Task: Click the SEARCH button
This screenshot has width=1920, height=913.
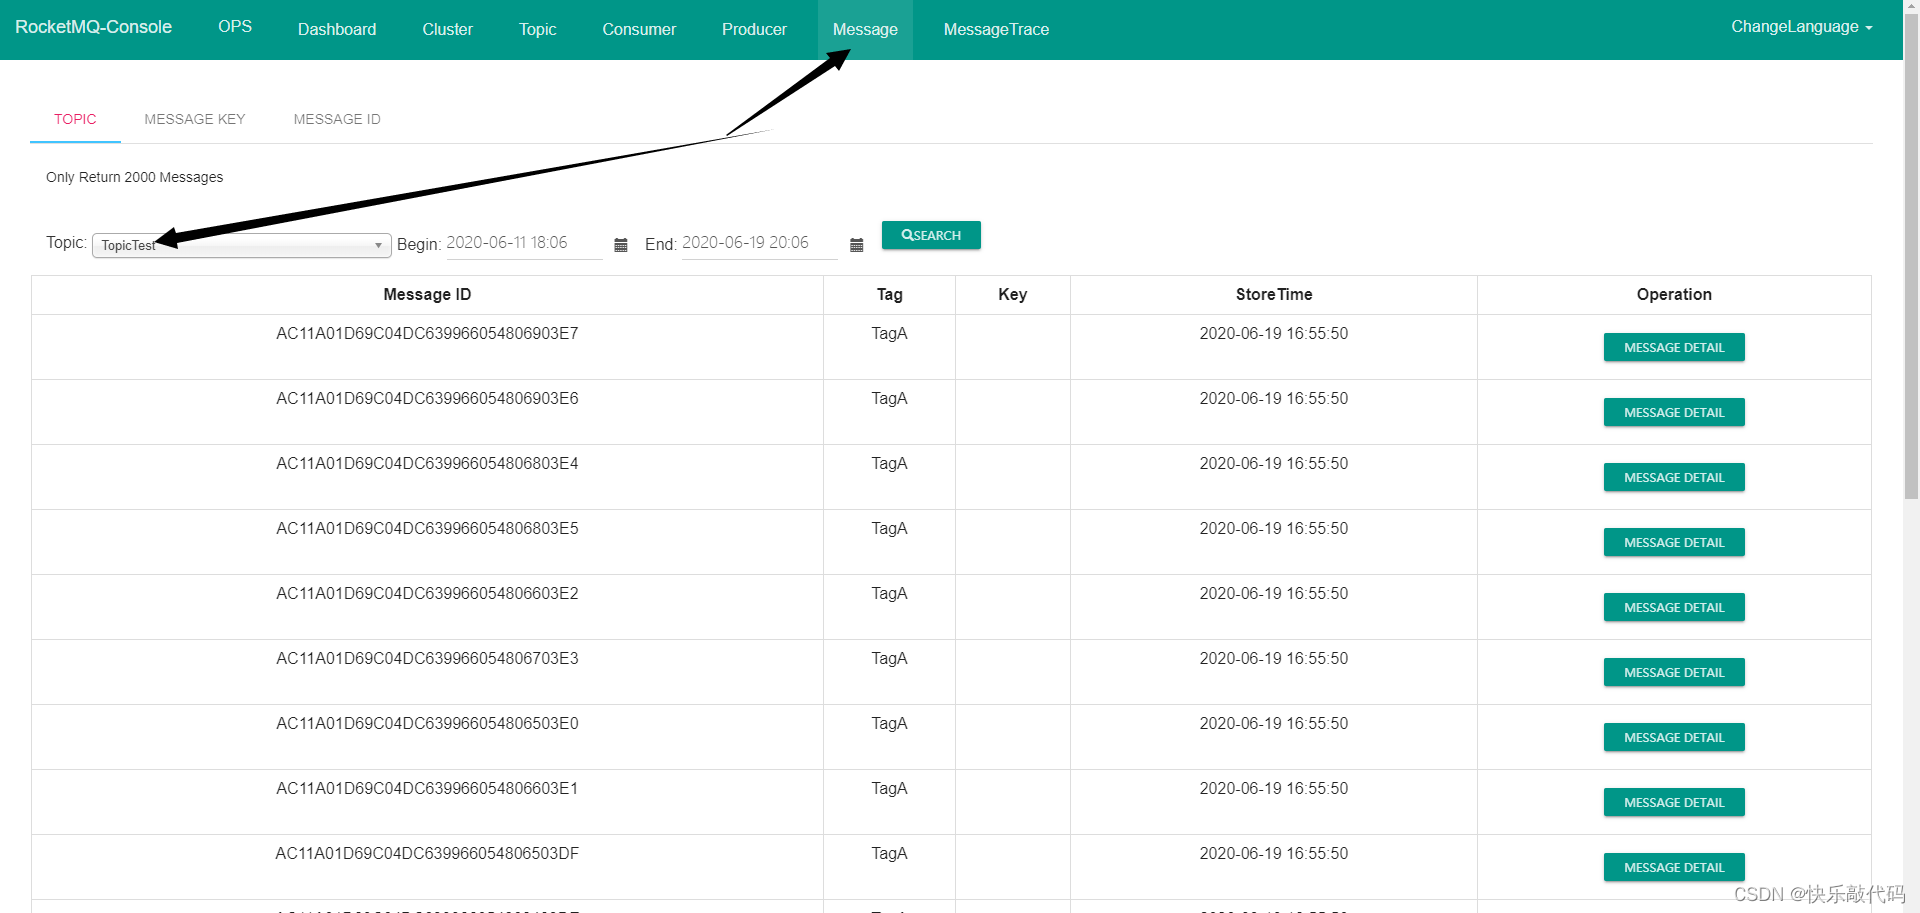Action: coord(931,235)
